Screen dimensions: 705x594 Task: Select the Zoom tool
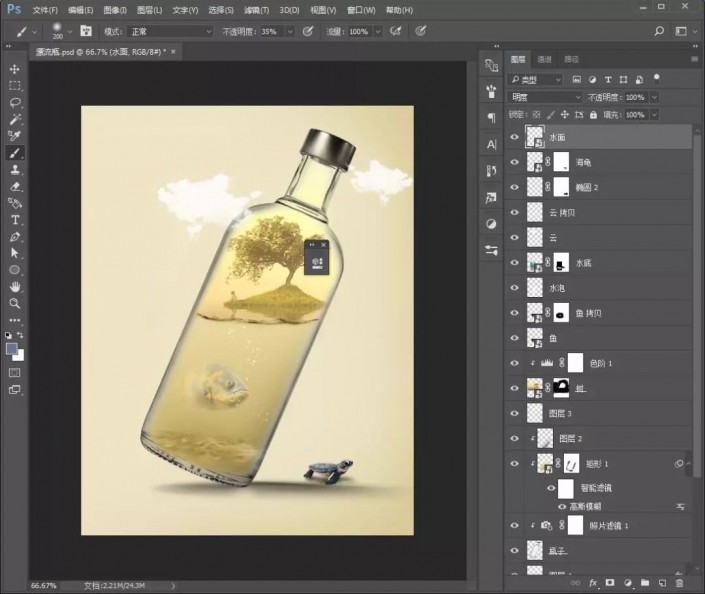pyautogui.click(x=14, y=303)
